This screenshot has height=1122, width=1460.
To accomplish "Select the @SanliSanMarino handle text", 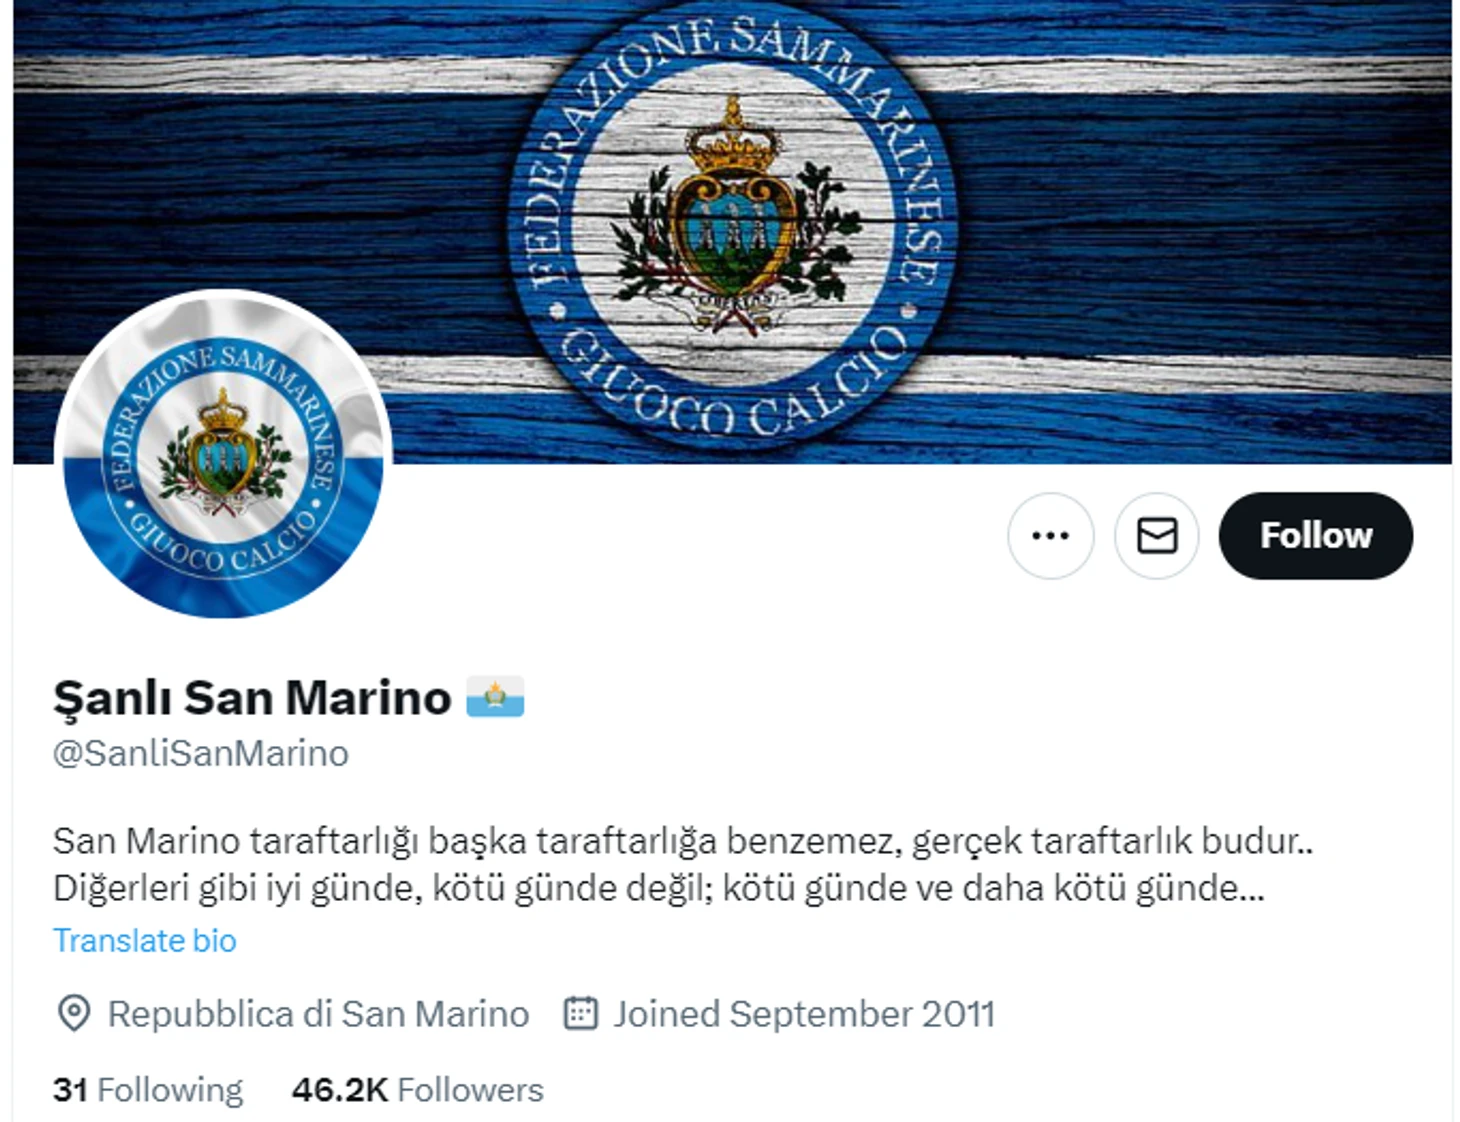I will click(x=200, y=753).
